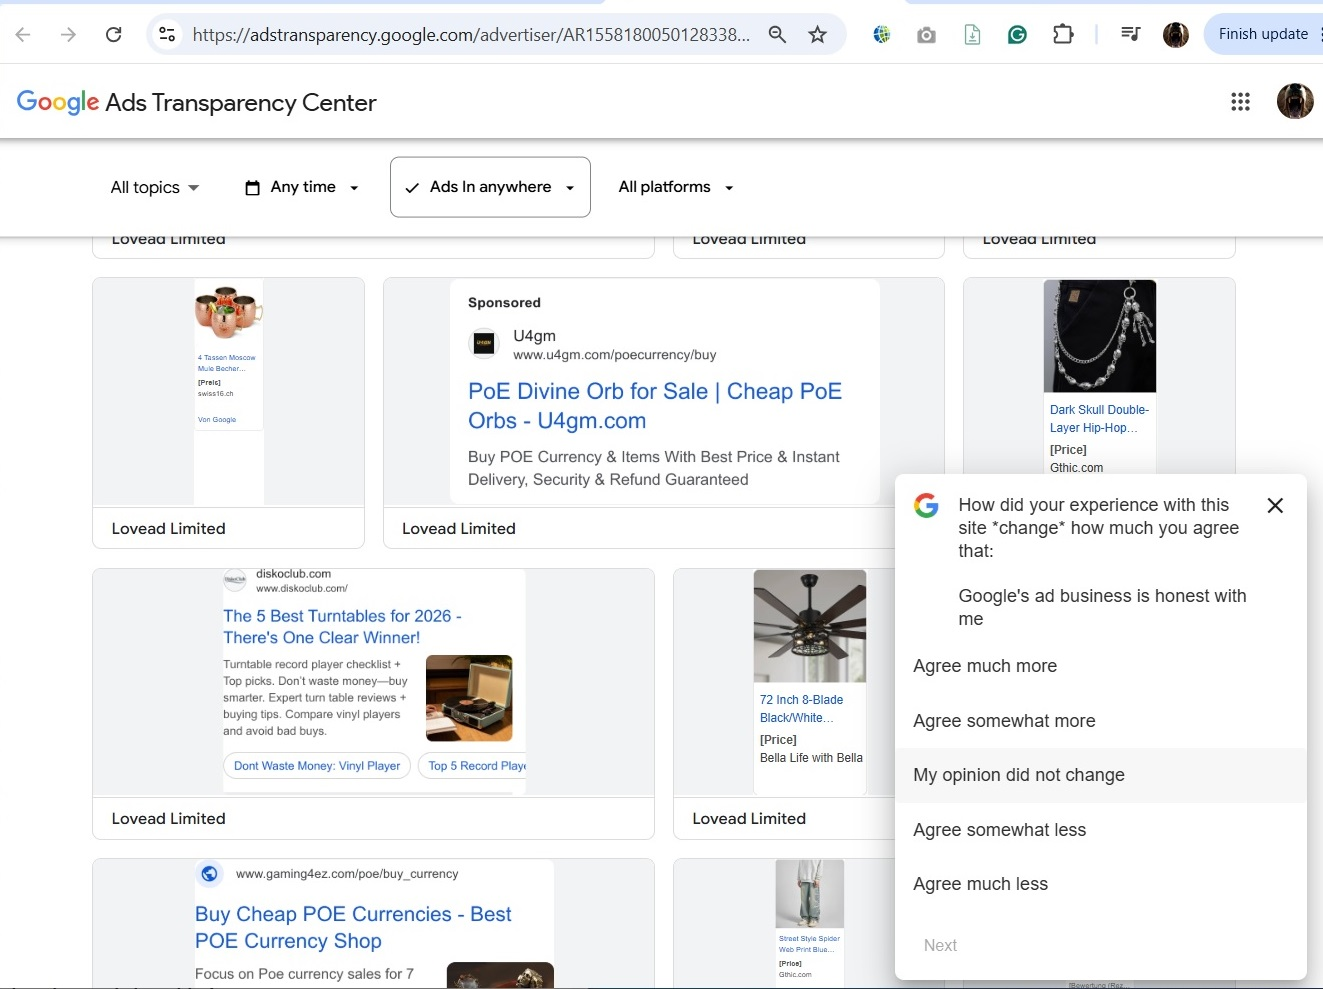Open the 72 Inch 8-Blade fan ad
Screen dimensions: 1323x989
pyautogui.click(x=810, y=683)
